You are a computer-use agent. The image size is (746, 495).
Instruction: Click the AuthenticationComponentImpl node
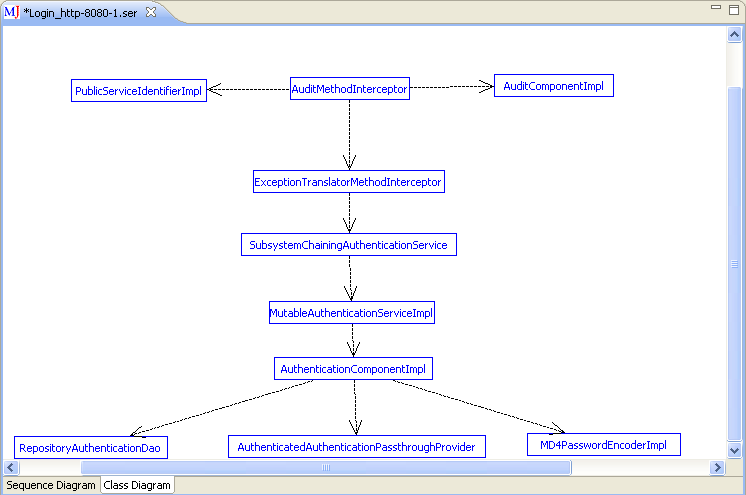353,369
